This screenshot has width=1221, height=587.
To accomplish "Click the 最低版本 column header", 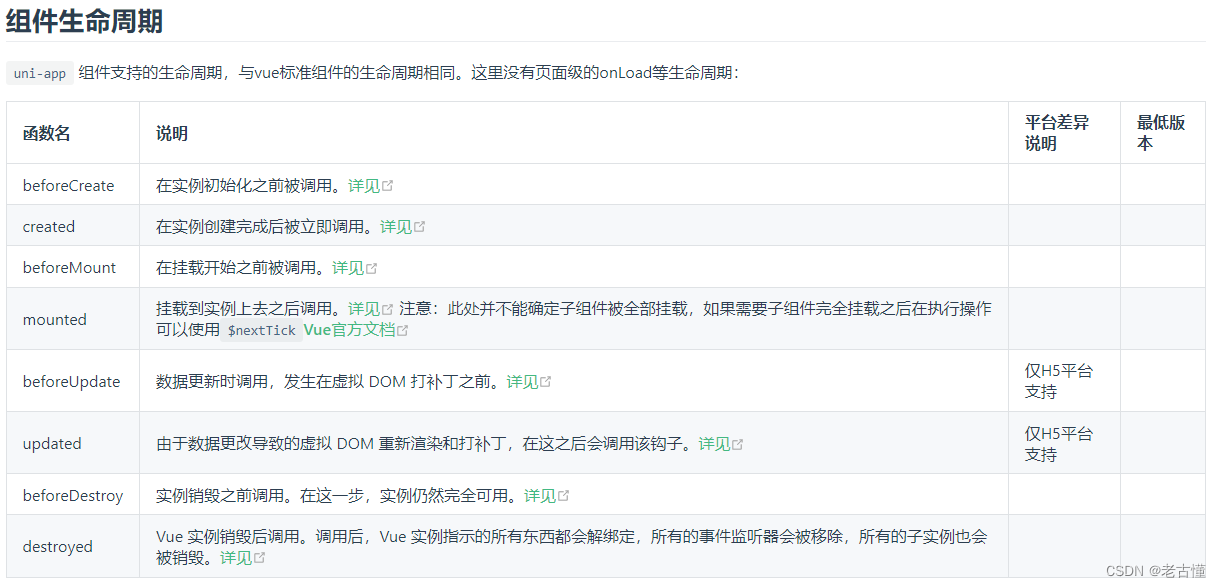I will (x=1161, y=133).
